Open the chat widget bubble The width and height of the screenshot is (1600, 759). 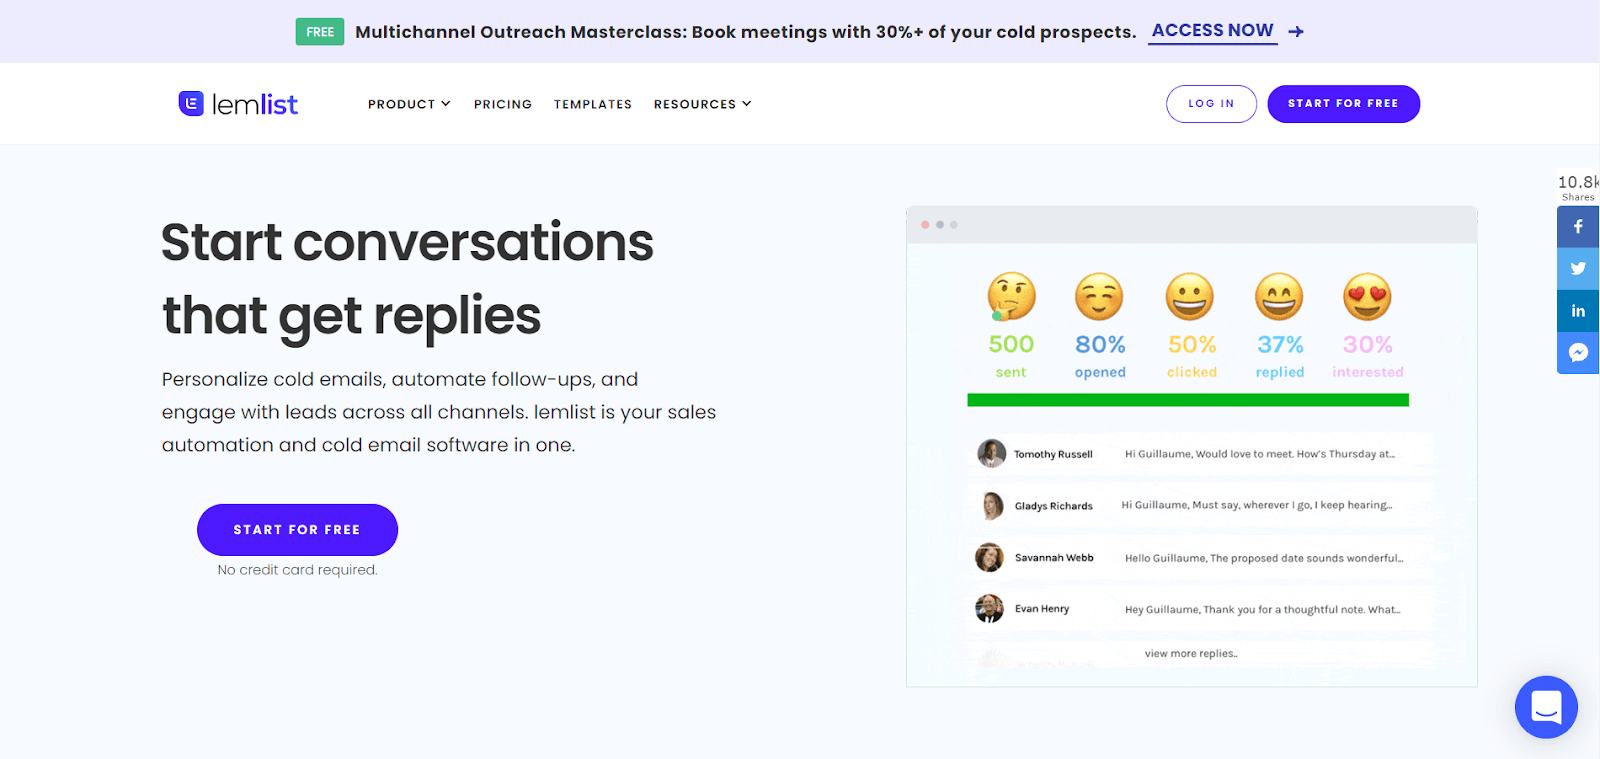[1546, 707]
